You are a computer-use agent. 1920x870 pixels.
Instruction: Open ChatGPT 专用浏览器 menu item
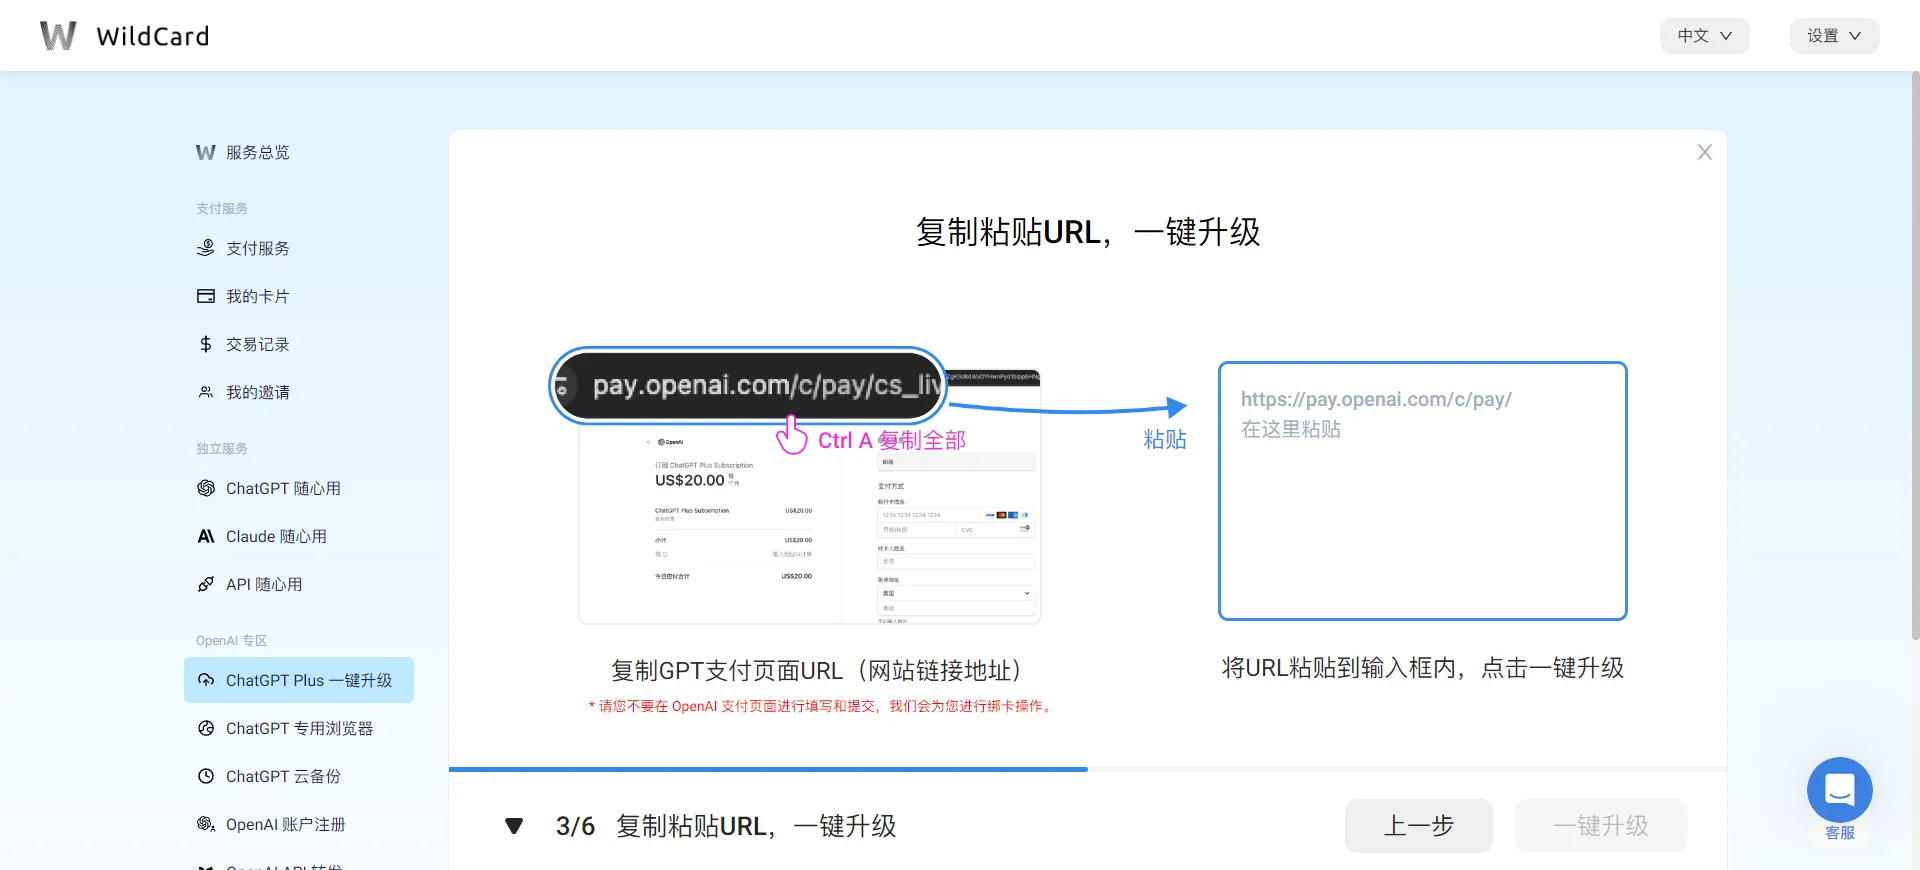[299, 728]
